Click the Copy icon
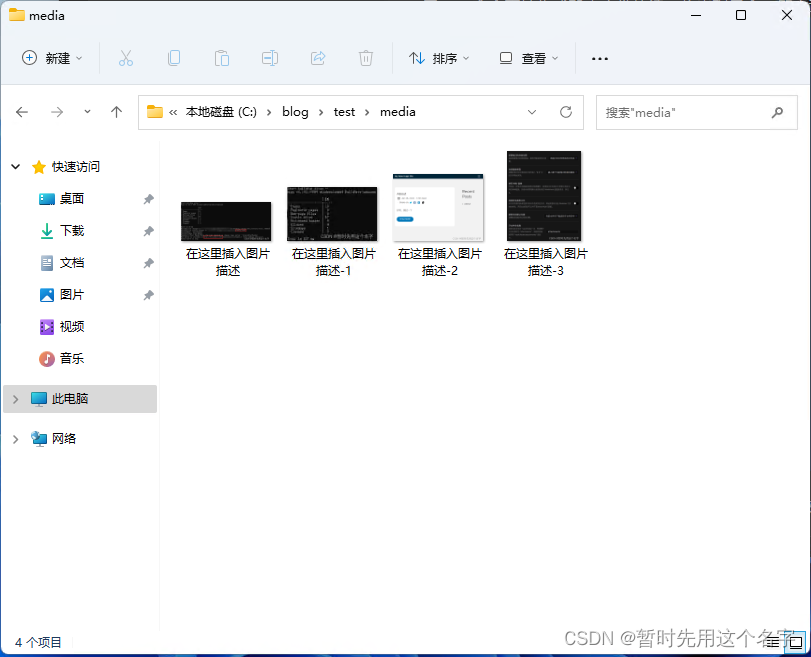The height and width of the screenshot is (657, 811). pos(174,59)
